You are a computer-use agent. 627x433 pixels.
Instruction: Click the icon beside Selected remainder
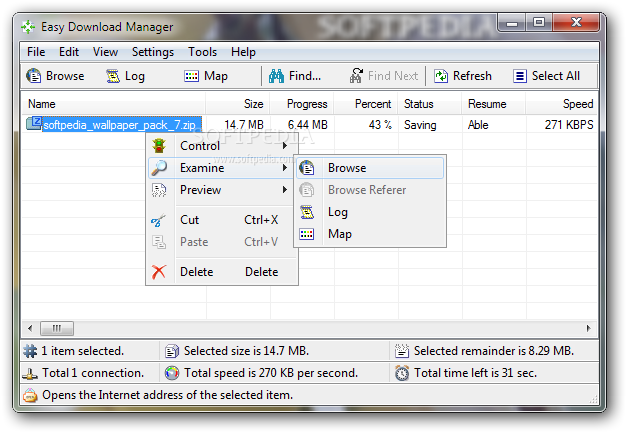click(x=402, y=351)
